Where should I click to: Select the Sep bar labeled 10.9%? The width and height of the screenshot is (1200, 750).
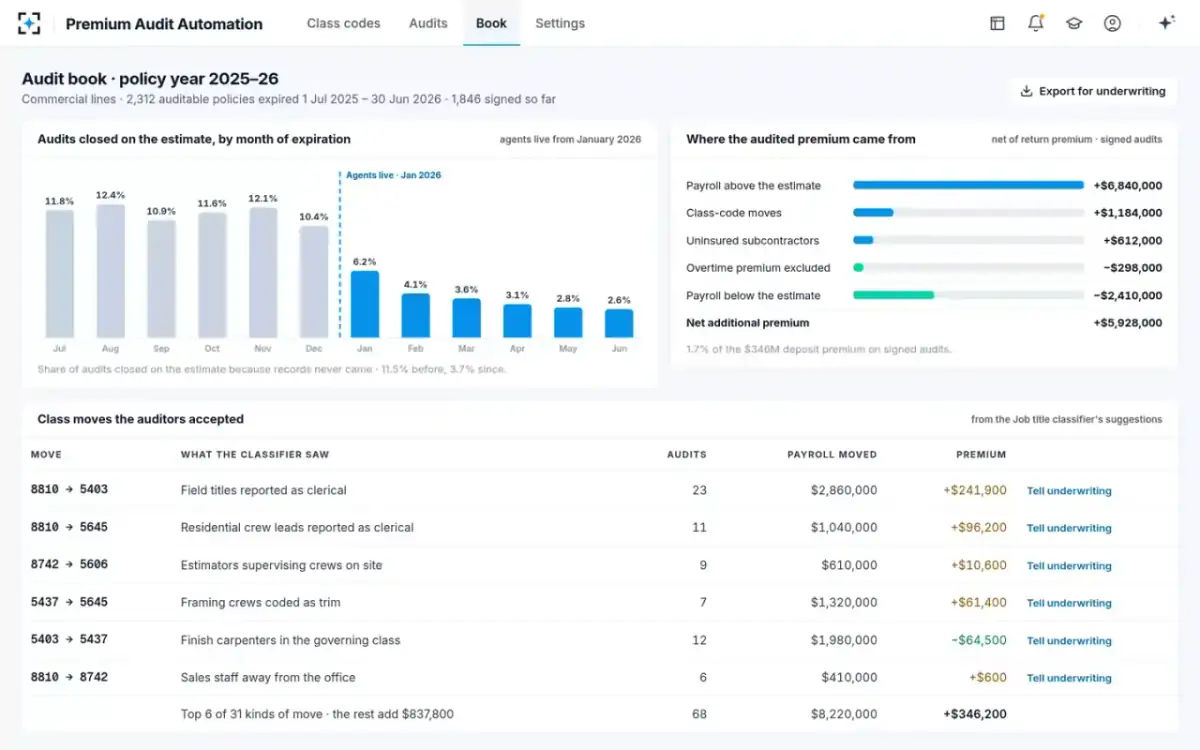tap(161, 279)
